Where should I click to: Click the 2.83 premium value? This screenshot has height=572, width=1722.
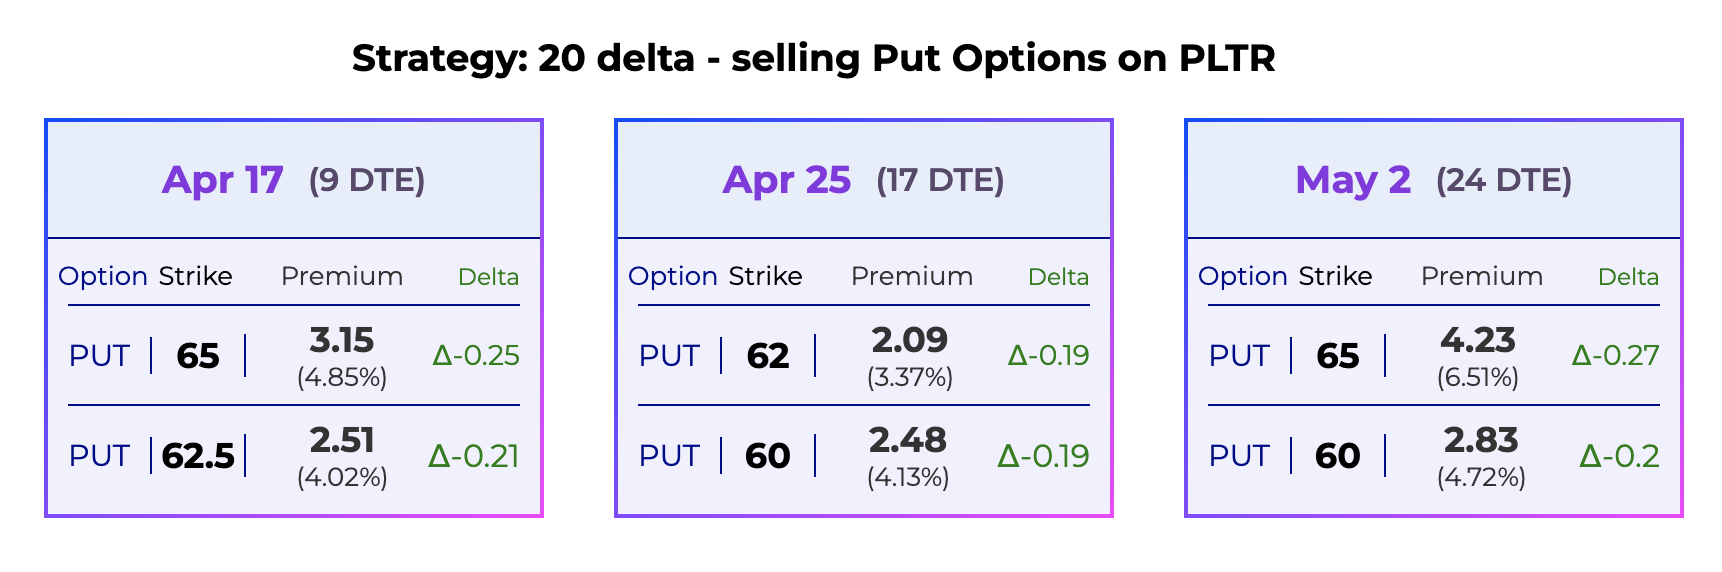pyautogui.click(x=1481, y=441)
